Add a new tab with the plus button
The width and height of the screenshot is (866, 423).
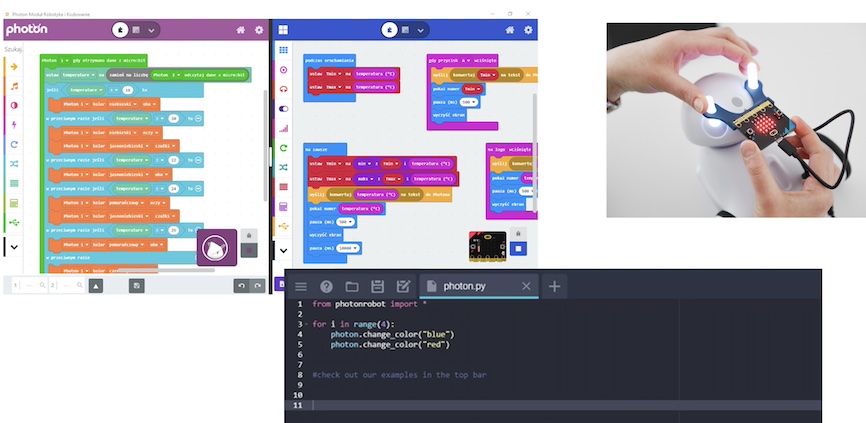point(555,286)
